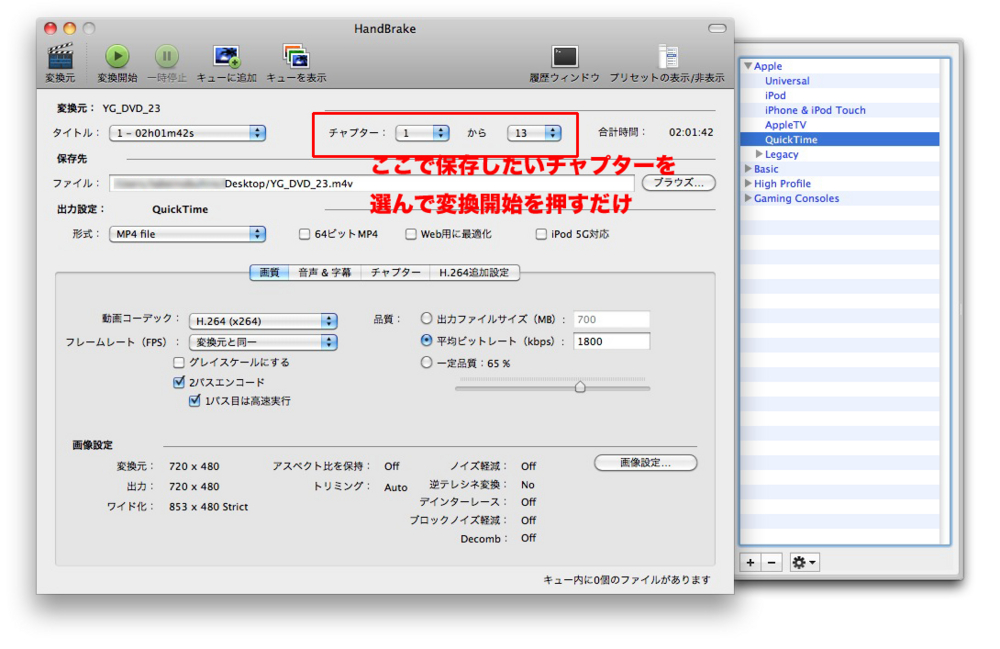Click the source name YG_DVD_23
This screenshot has height=649, width=1000.
tap(131, 108)
